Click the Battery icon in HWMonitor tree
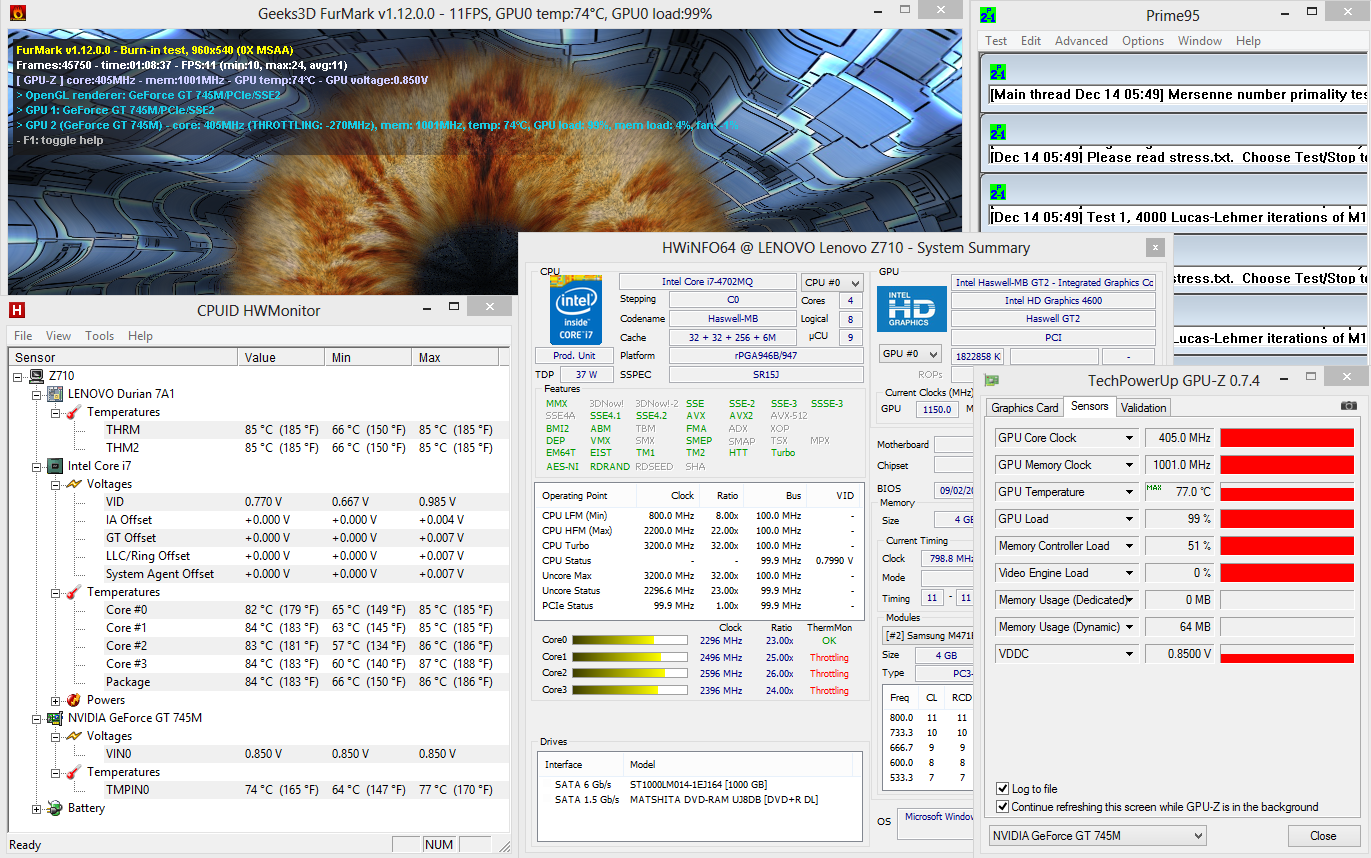This screenshot has width=1371, height=858. pos(55,808)
